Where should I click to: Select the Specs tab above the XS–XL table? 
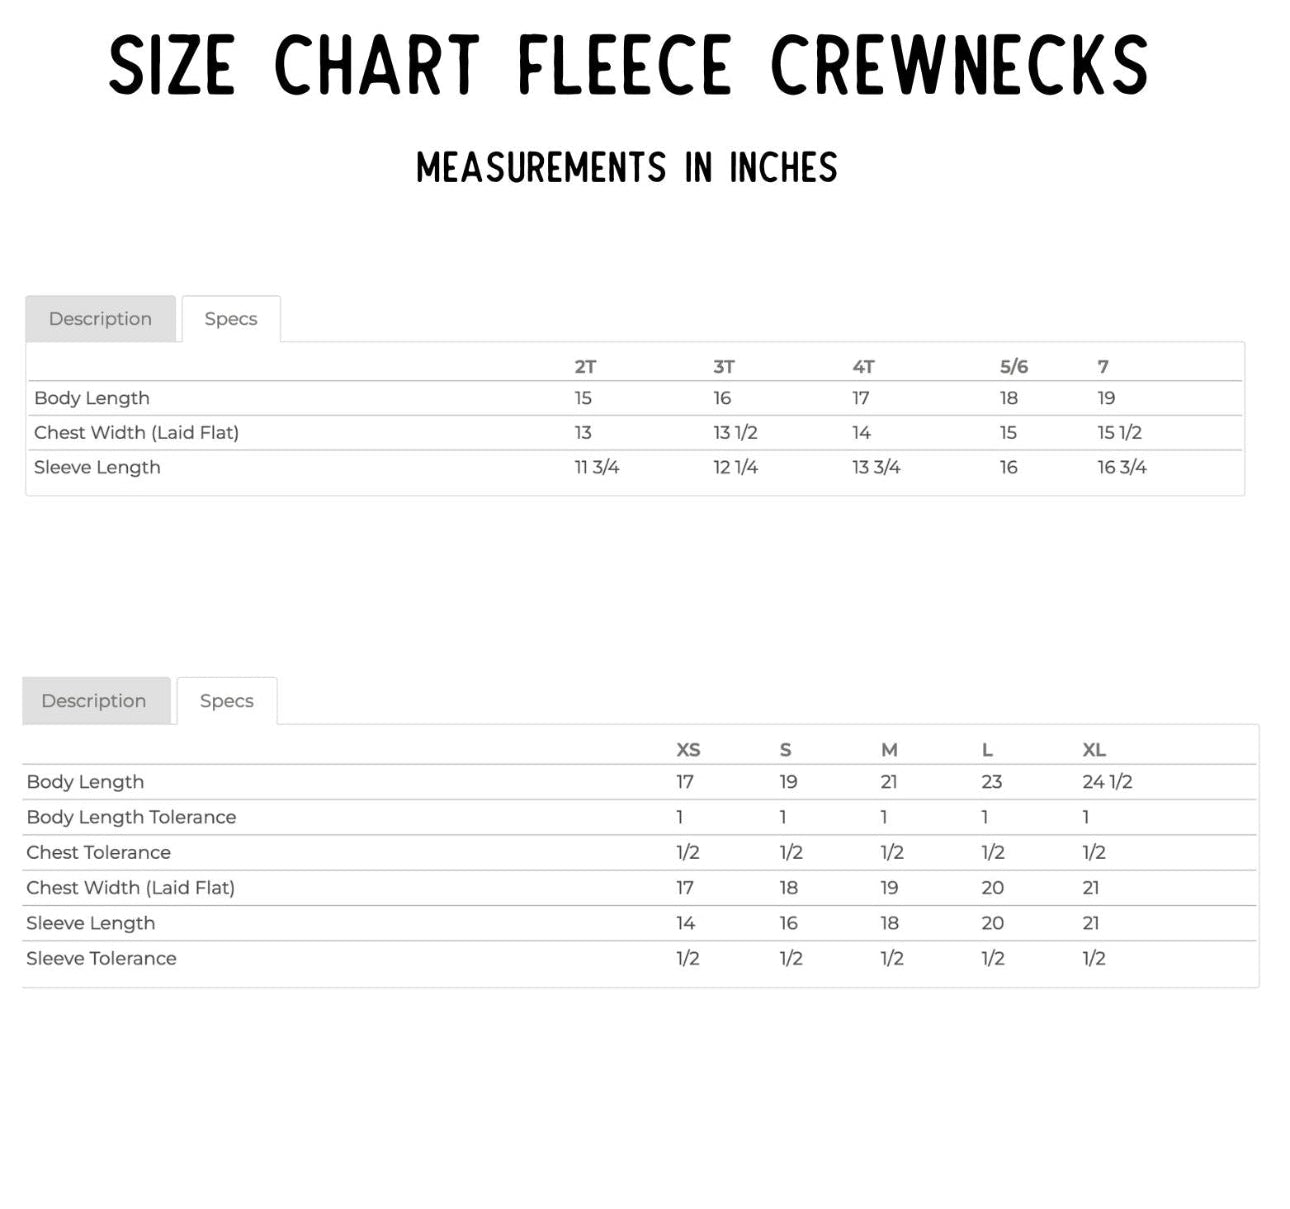[227, 701]
